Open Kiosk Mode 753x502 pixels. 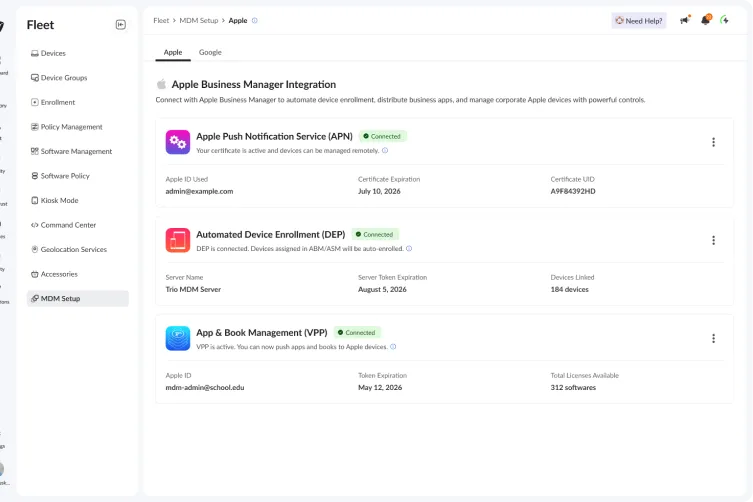(x=54, y=200)
